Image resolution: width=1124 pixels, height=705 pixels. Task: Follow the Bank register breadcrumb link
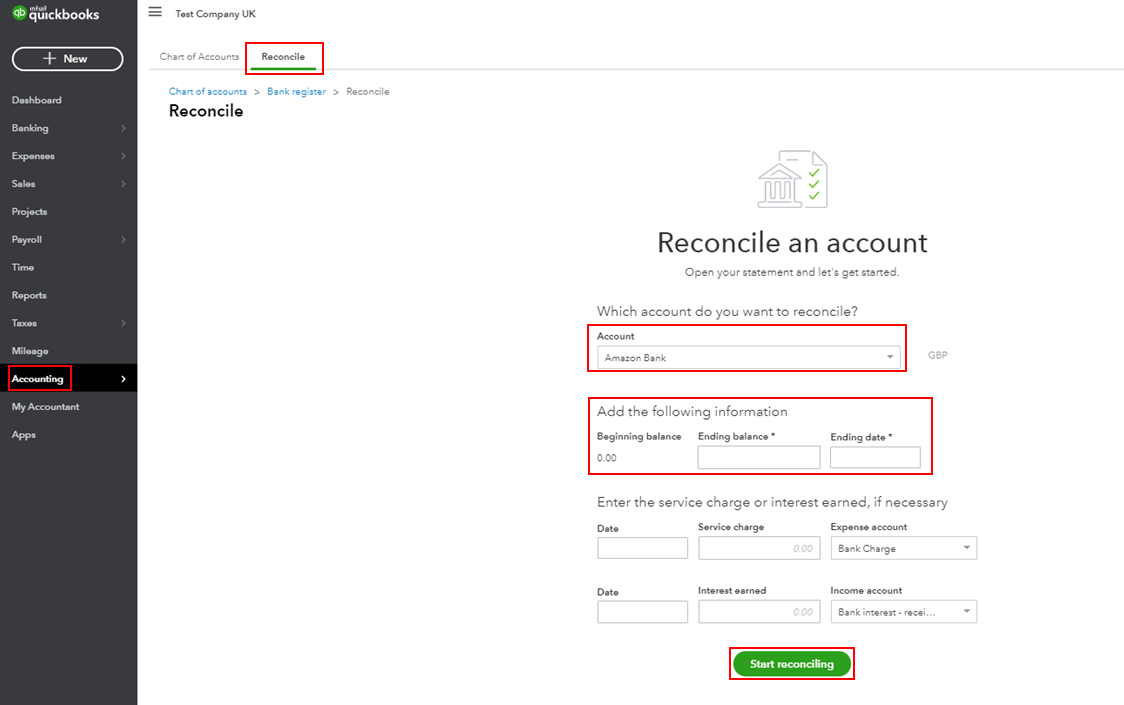[x=297, y=92]
